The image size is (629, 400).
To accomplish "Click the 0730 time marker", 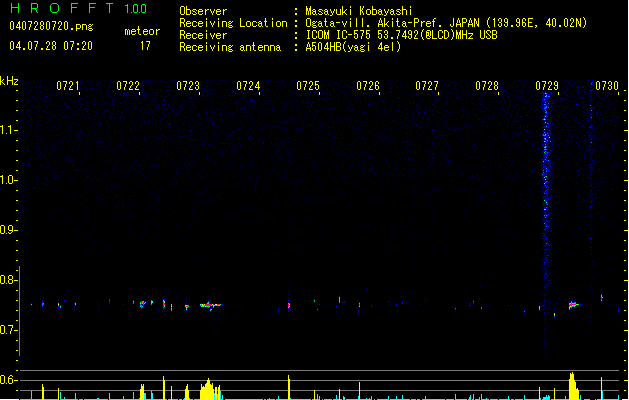I will (x=607, y=86).
